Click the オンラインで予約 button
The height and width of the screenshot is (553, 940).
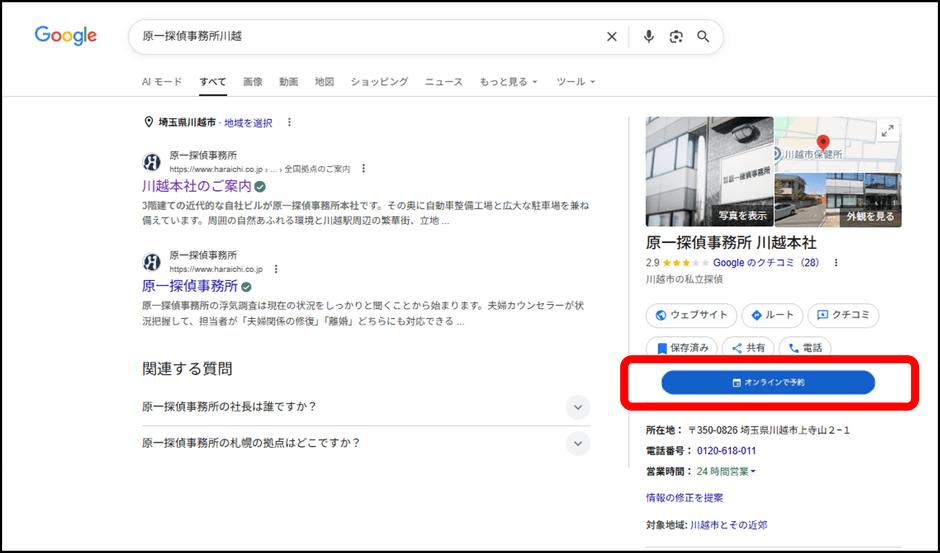tap(768, 383)
